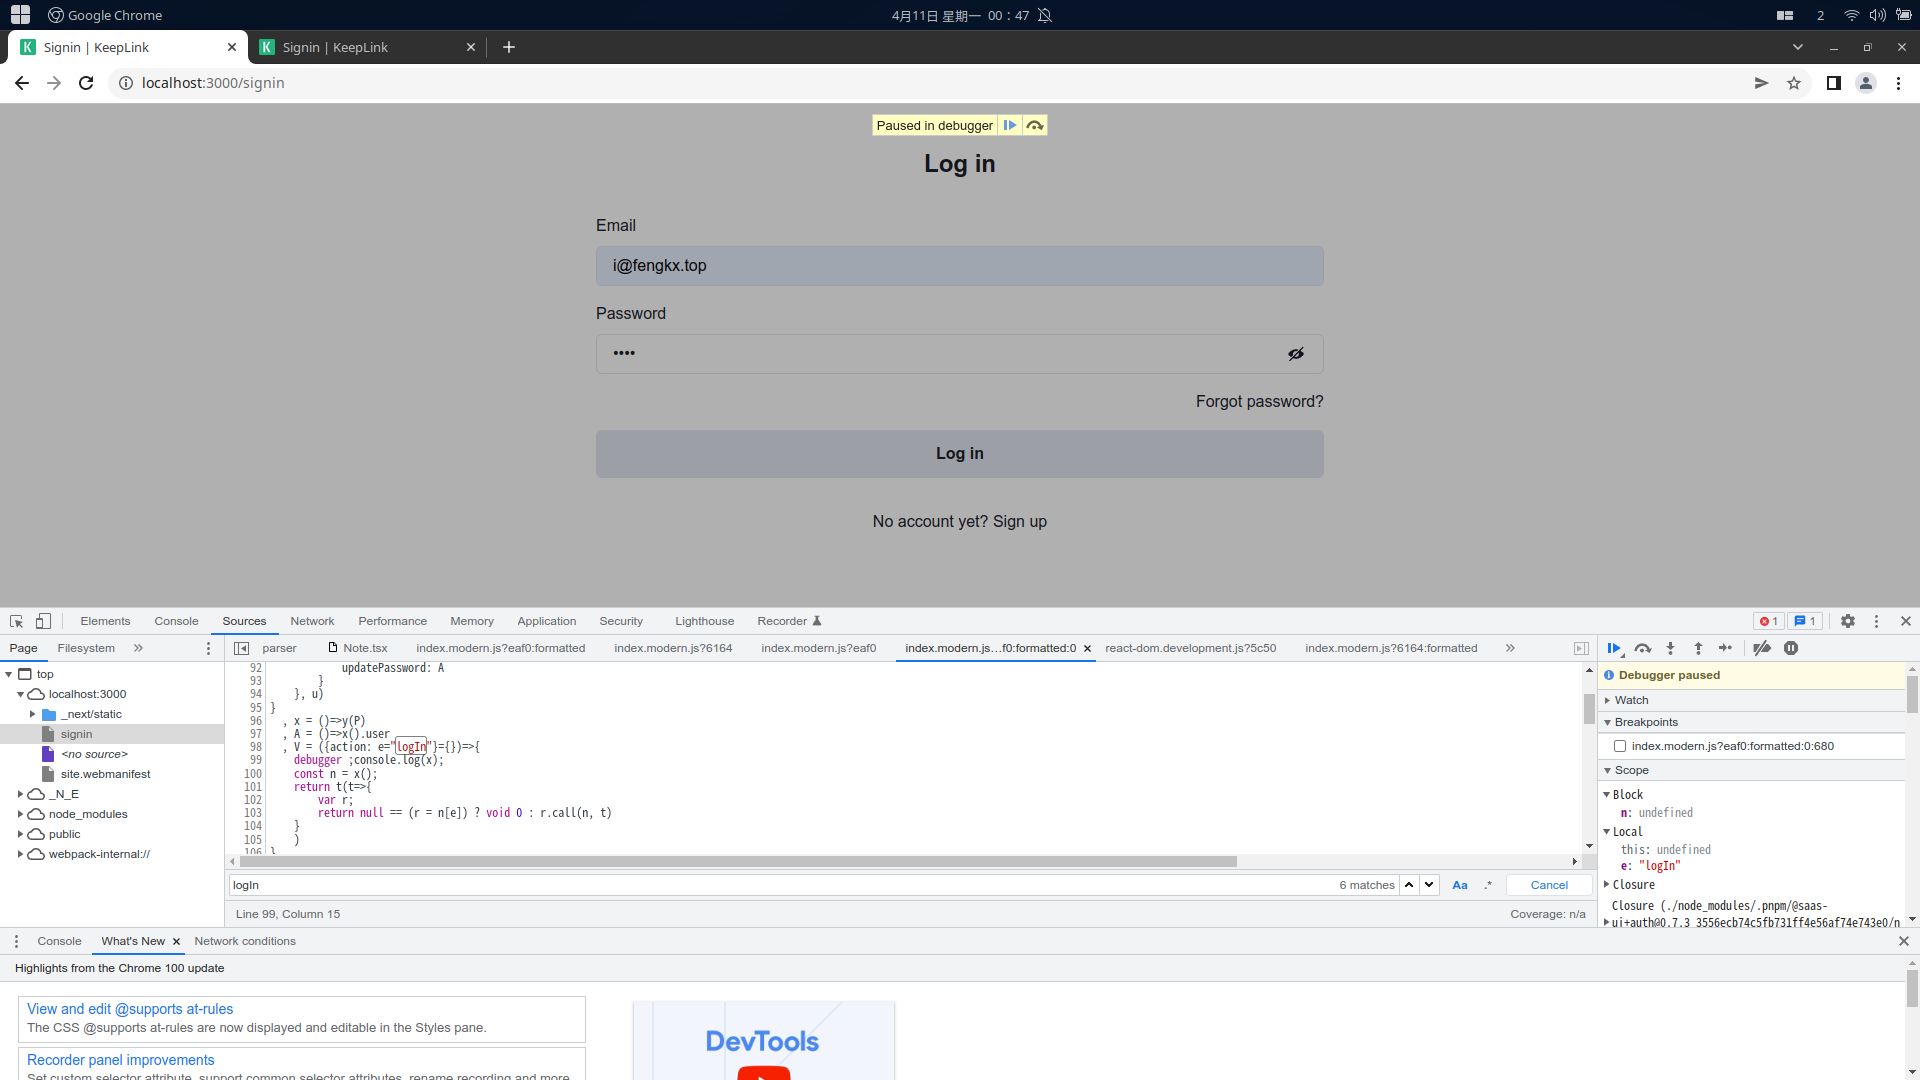This screenshot has height=1080, width=1920.
Task: Uncheck the index.modern.js breakpoint
Action: (x=1621, y=745)
